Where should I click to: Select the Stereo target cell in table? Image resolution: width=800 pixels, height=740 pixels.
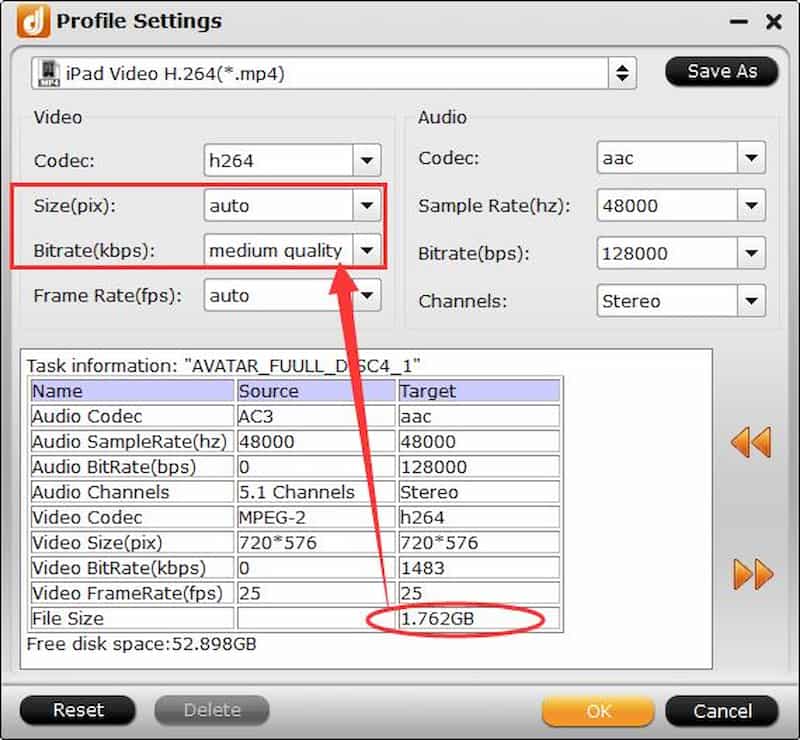pos(479,492)
